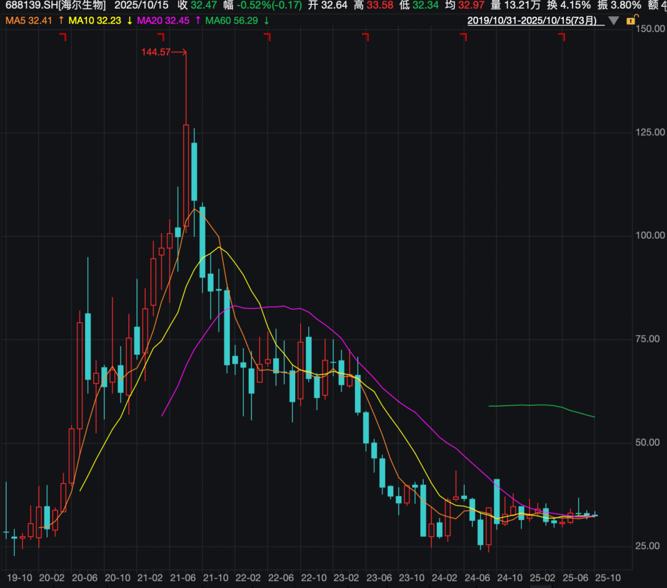Select the MA5 indicator label
The image size is (667, 588).
28,20
